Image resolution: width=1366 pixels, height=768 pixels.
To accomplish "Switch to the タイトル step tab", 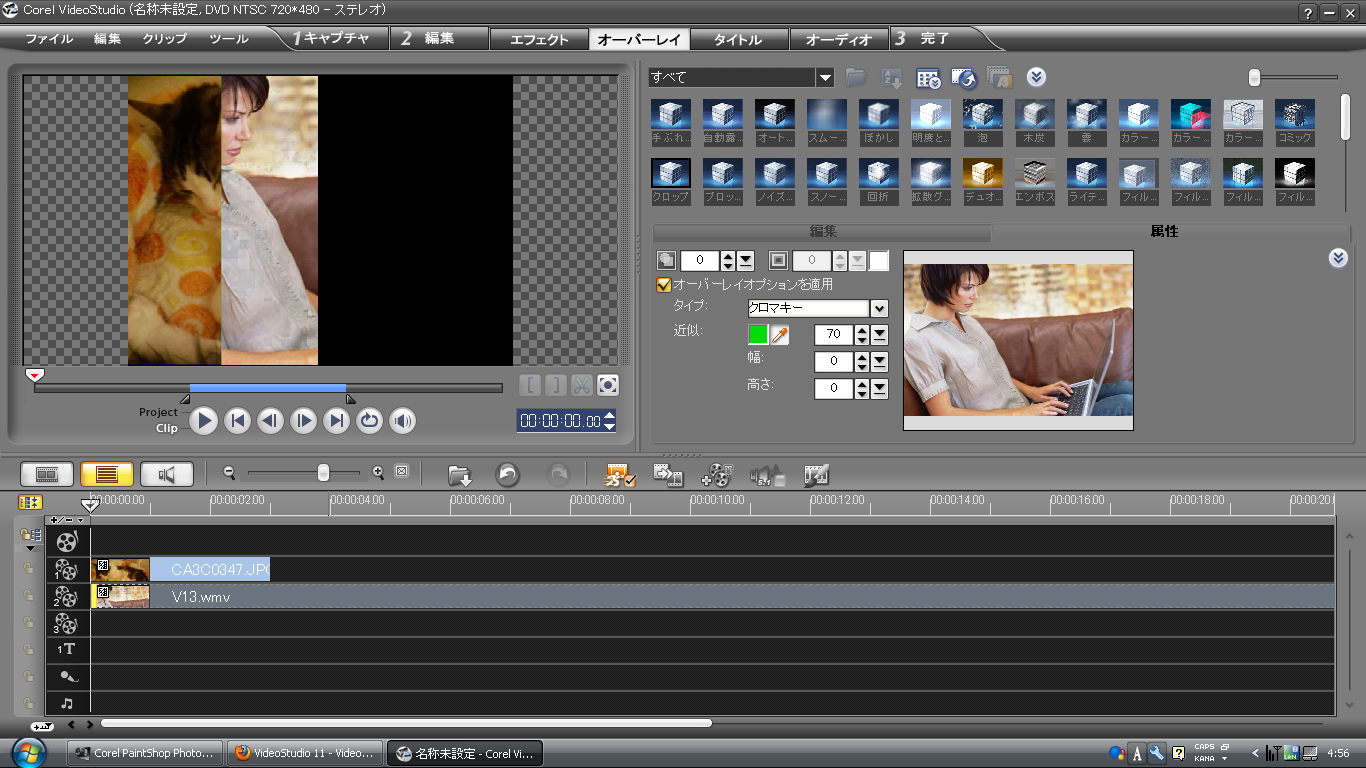I will coord(738,40).
